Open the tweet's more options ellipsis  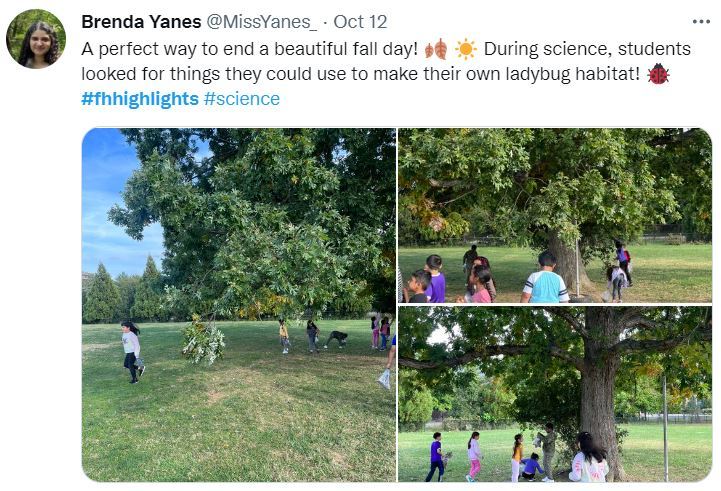tap(701, 22)
